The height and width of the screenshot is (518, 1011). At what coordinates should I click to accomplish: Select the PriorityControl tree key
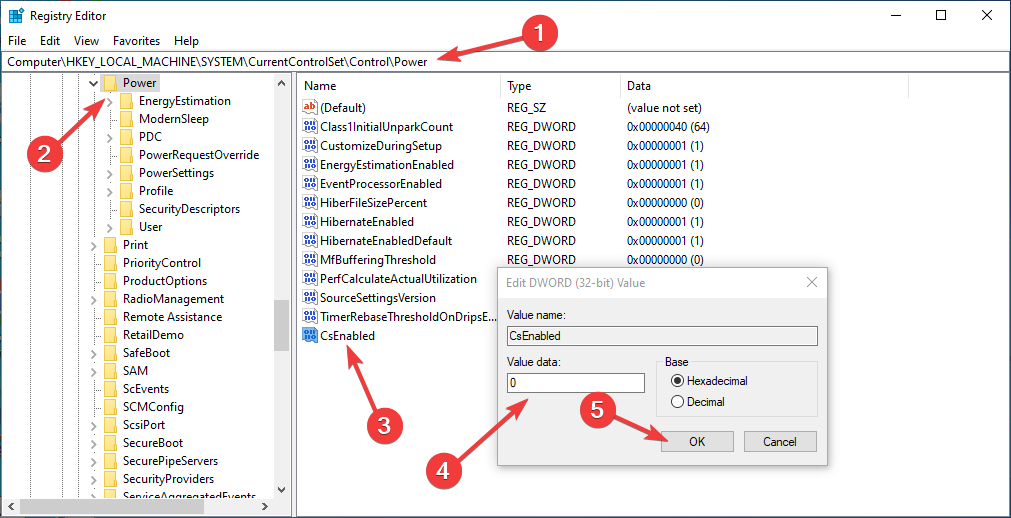[162, 263]
